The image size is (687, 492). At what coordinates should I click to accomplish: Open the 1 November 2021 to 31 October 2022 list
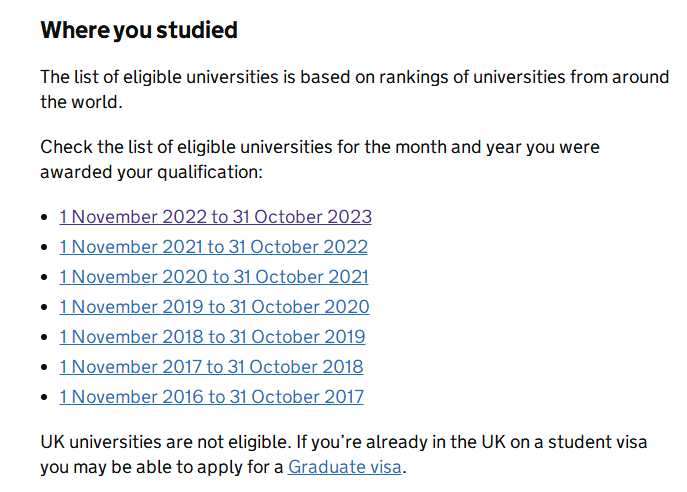[x=213, y=247]
